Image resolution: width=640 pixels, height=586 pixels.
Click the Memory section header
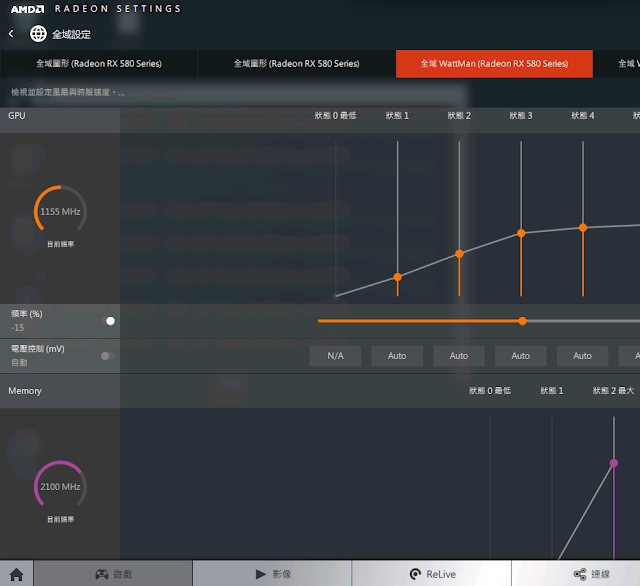(25, 391)
